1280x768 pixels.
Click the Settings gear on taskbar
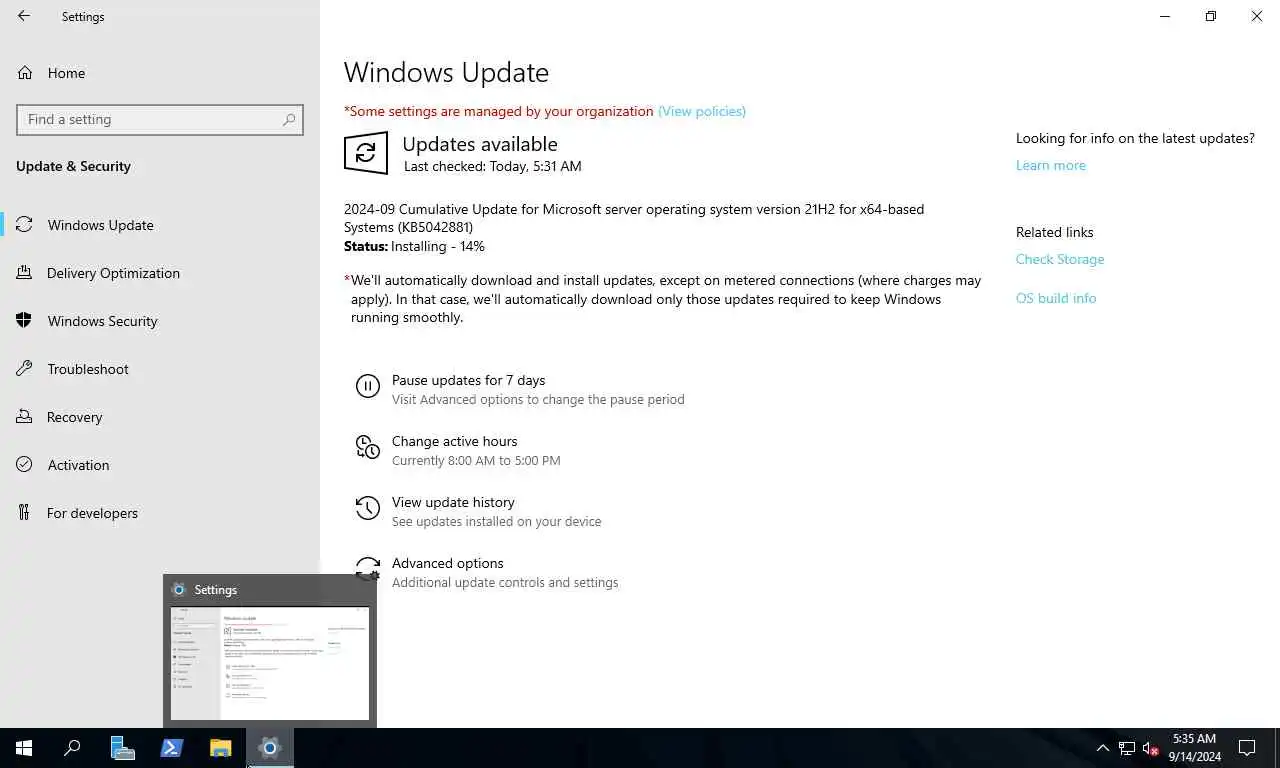coord(269,748)
